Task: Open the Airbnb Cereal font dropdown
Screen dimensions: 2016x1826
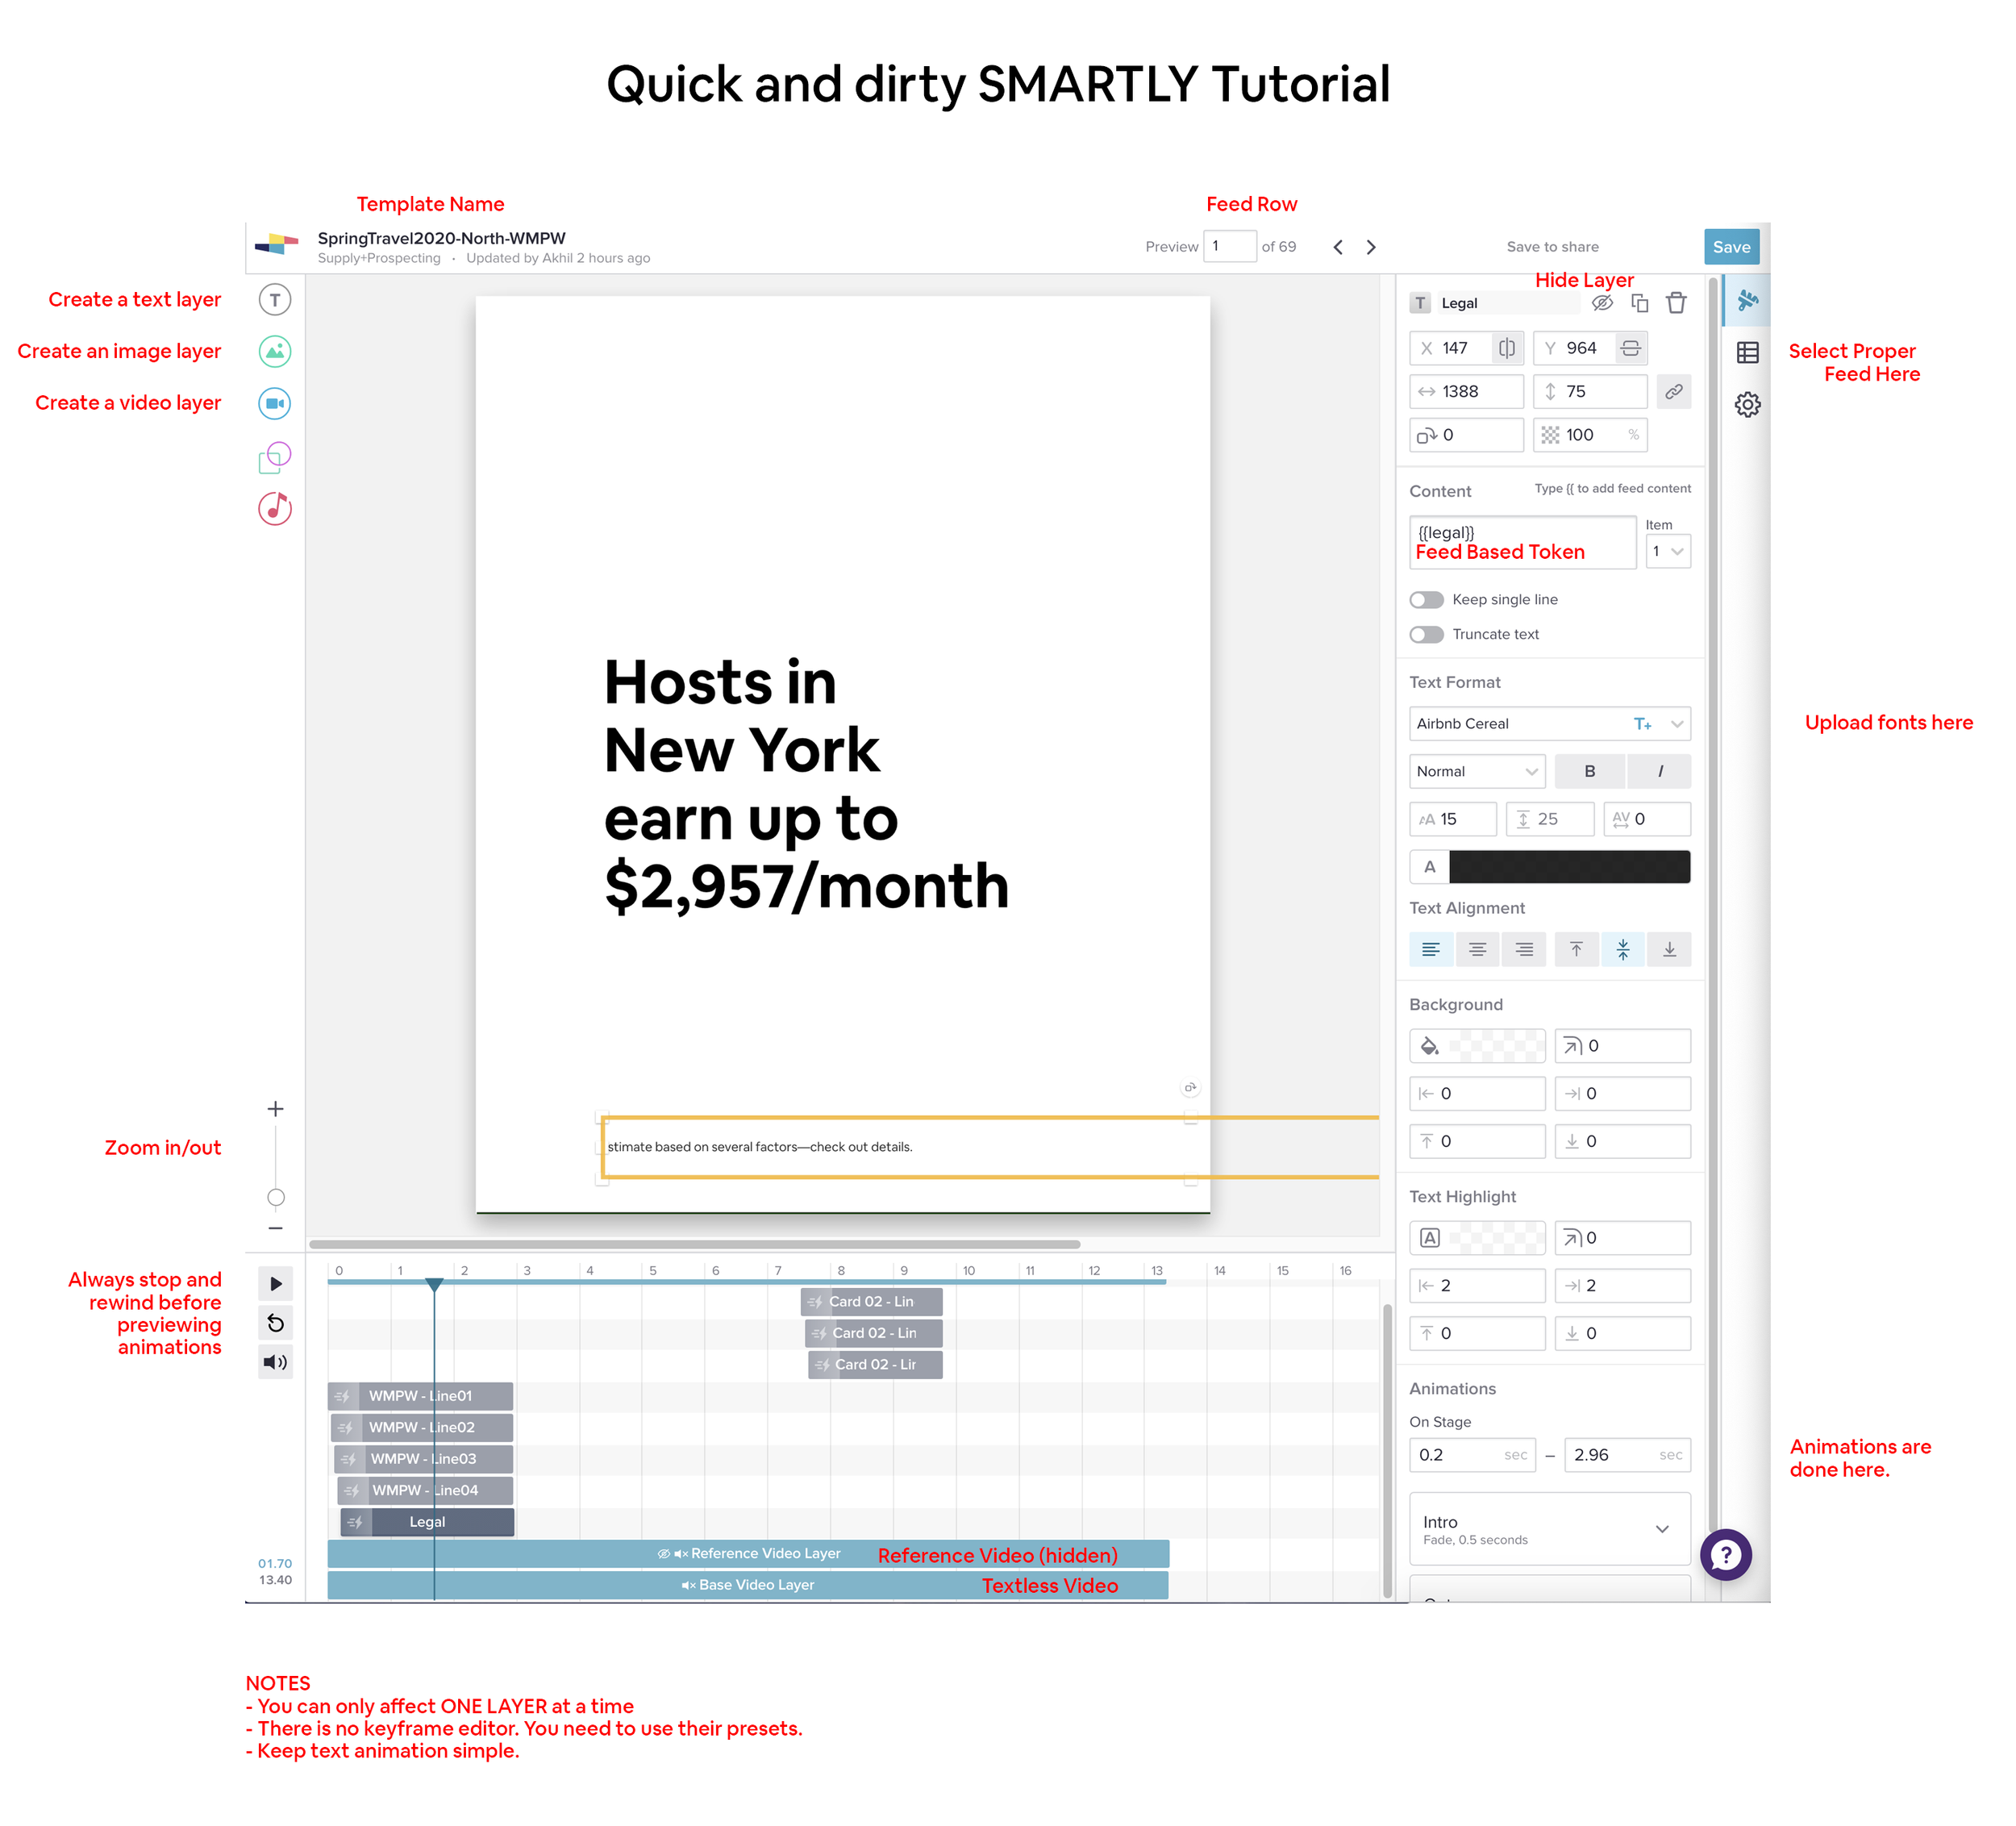Action: [1550, 724]
